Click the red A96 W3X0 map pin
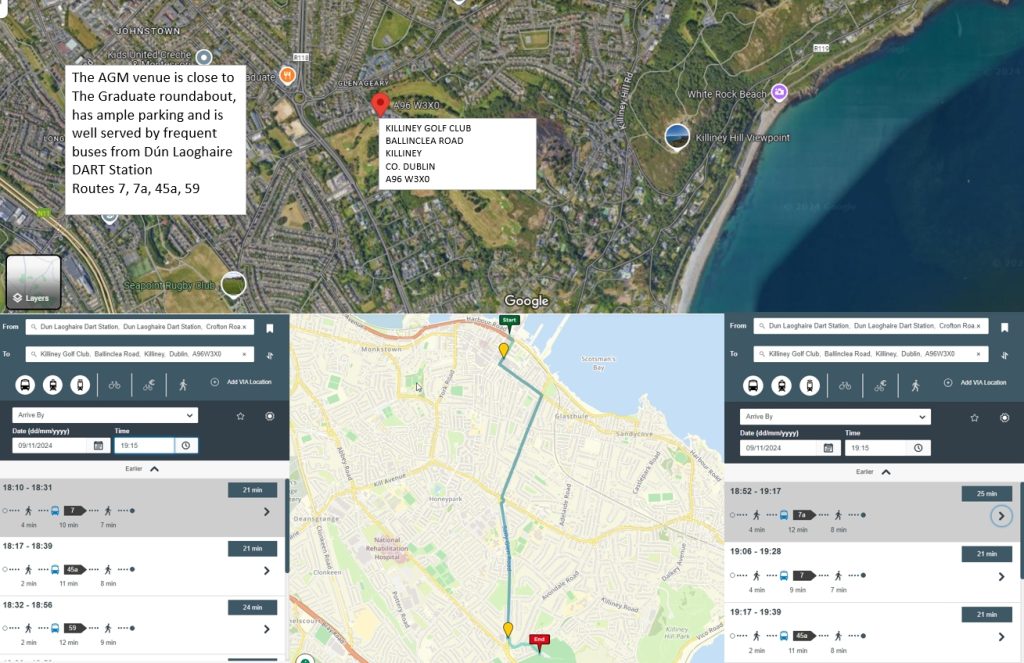 (380, 105)
